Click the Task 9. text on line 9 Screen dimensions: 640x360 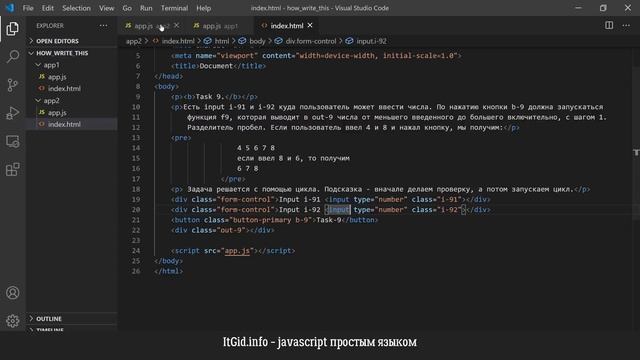(x=210, y=97)
